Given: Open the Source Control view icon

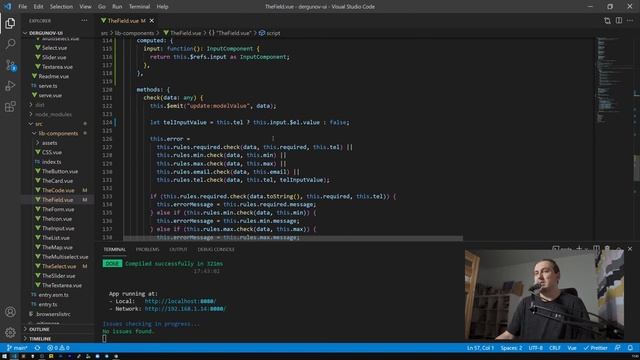Looking at the screenshot, I should click(10, 65).
